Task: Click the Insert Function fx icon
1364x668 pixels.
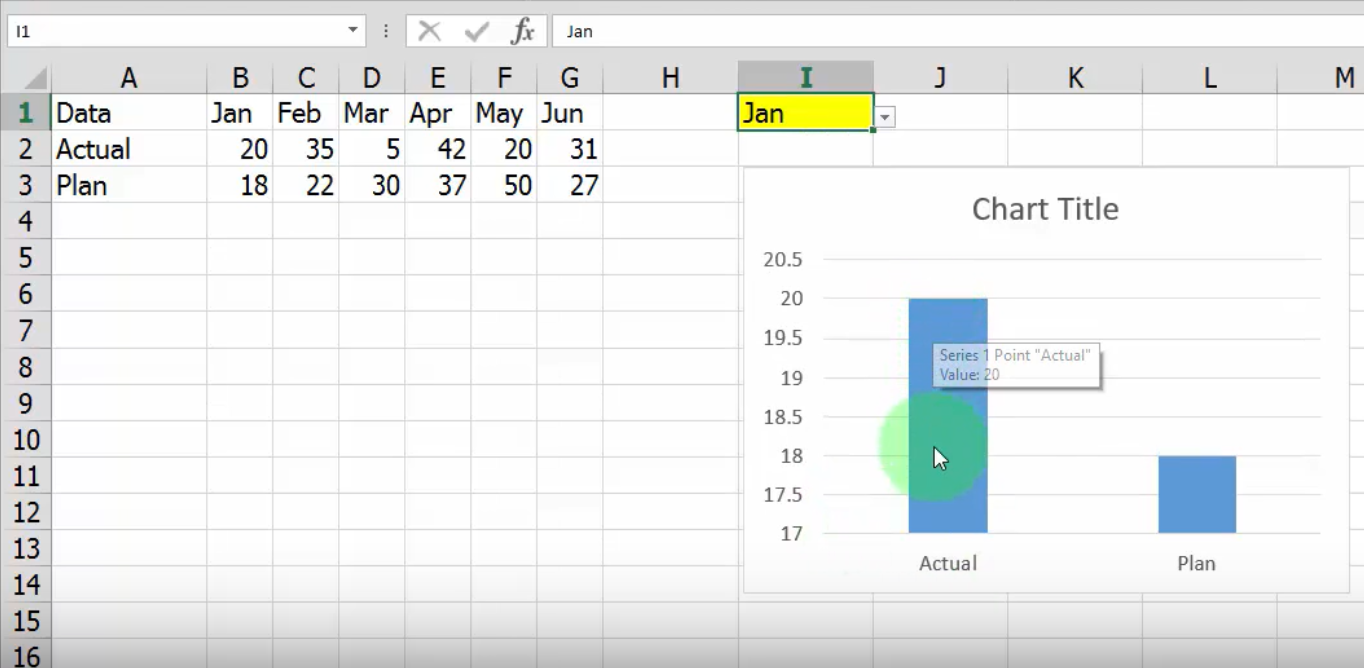Action: tap(522, 31)
